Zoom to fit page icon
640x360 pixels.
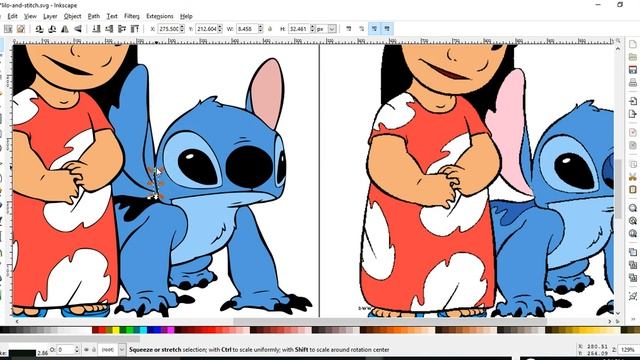(633, 233)
